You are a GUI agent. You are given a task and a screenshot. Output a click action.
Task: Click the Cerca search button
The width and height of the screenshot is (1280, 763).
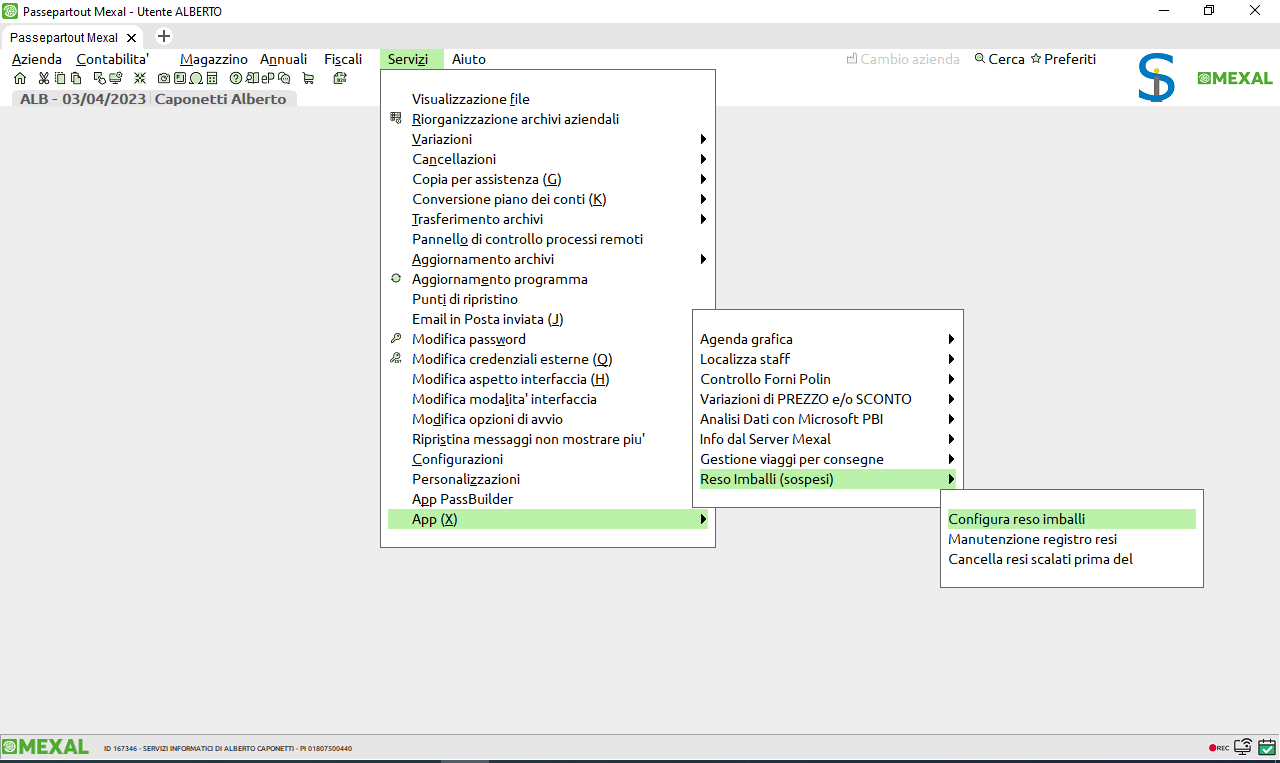pyautogui.click(x=999, y=59)
